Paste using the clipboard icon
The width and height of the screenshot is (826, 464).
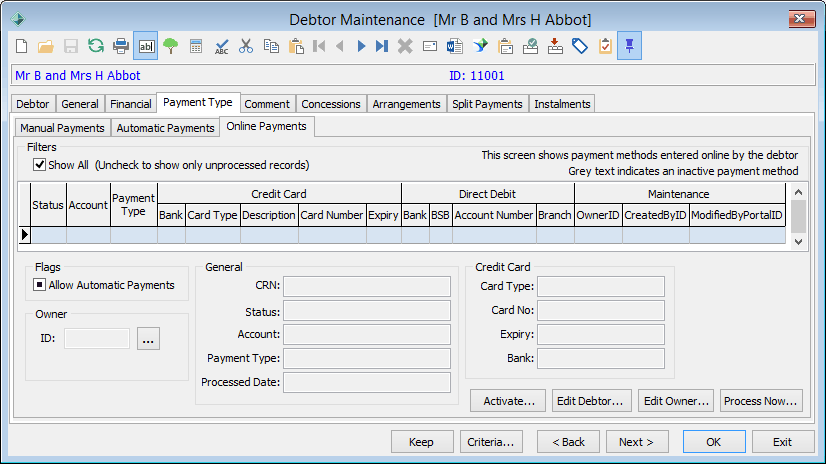point(297,46)
